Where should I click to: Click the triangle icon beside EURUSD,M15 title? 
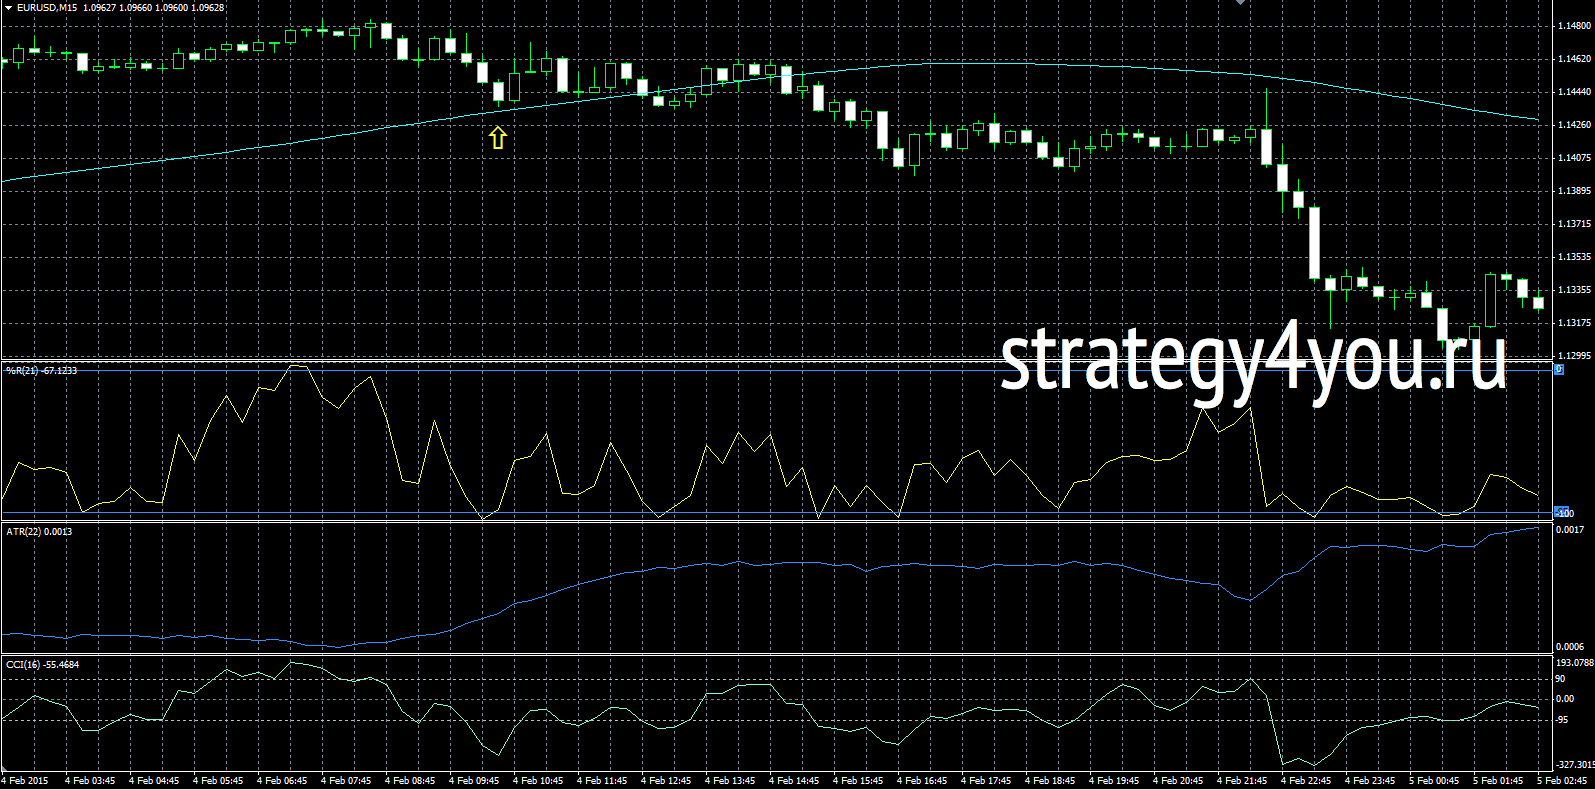(x=8, y=8)
